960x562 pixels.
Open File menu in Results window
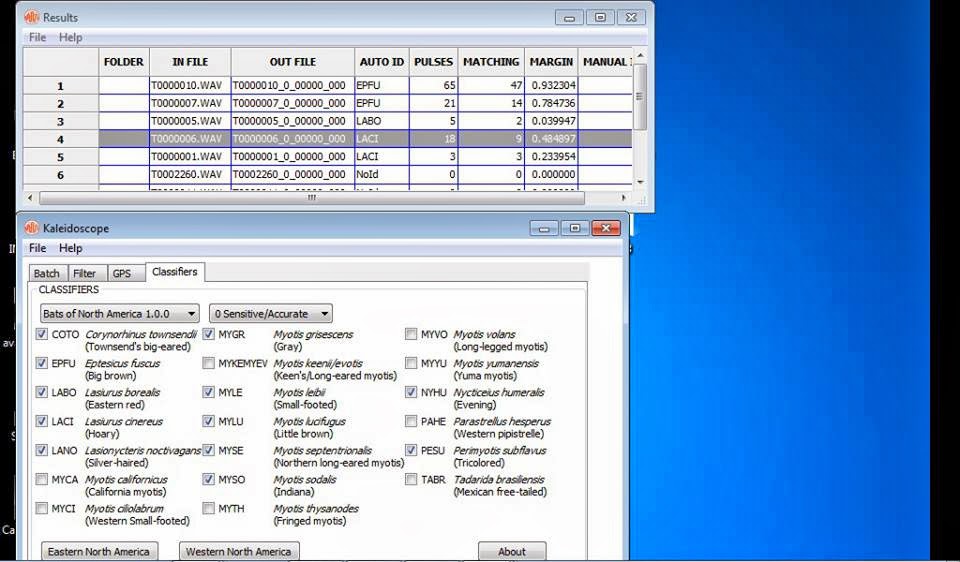[37, 37]
